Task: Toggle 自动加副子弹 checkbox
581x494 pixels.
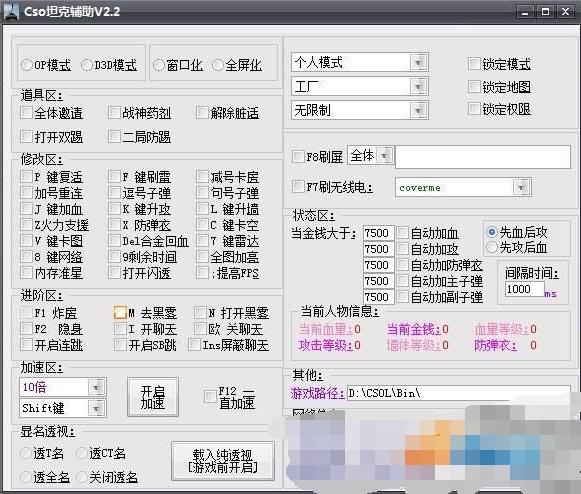Action: (402, 297)
